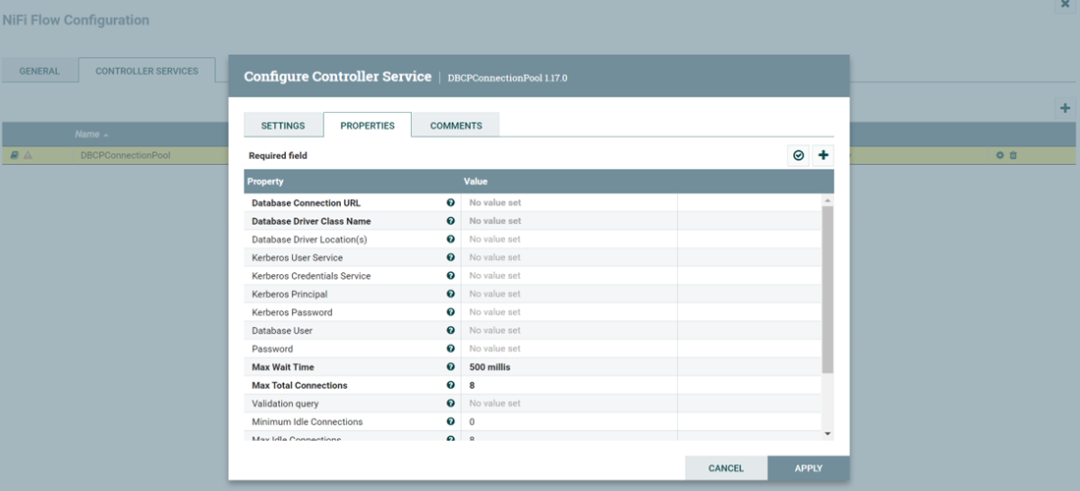Add controller service plus icon in background page
The image size is (1080, 491).
click(x=1065, y=108)
